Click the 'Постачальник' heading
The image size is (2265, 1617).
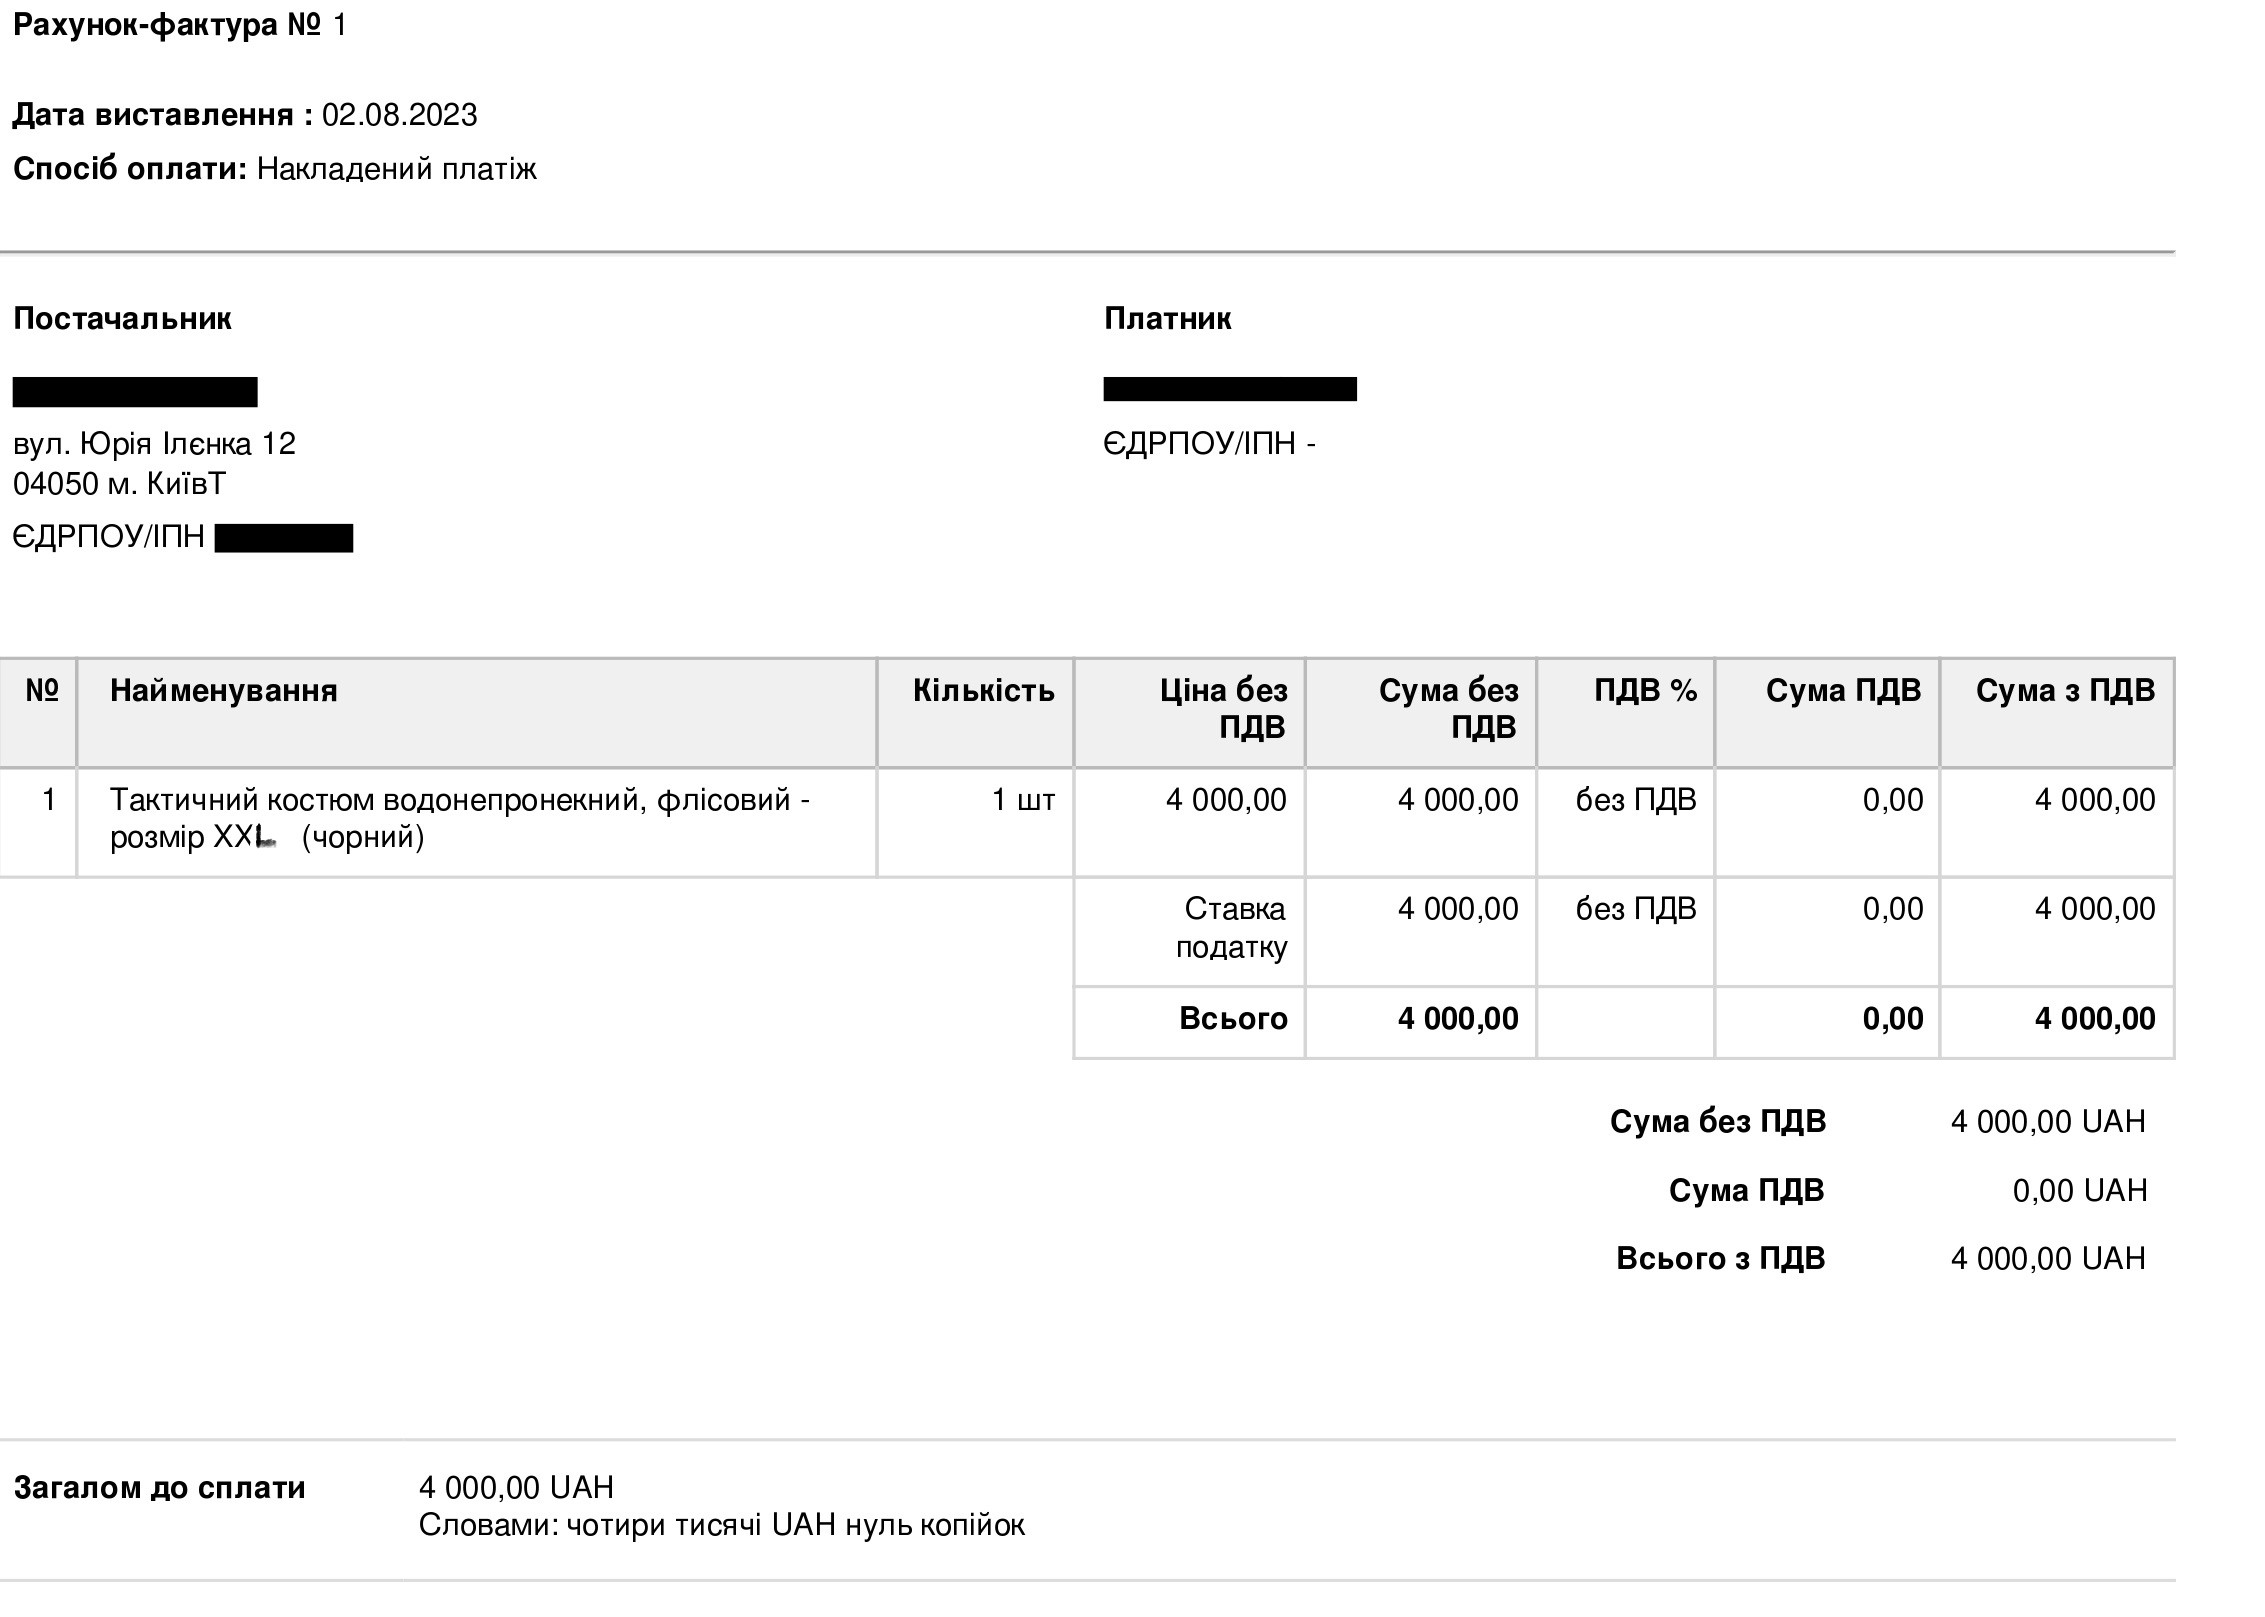pos(122,319)
